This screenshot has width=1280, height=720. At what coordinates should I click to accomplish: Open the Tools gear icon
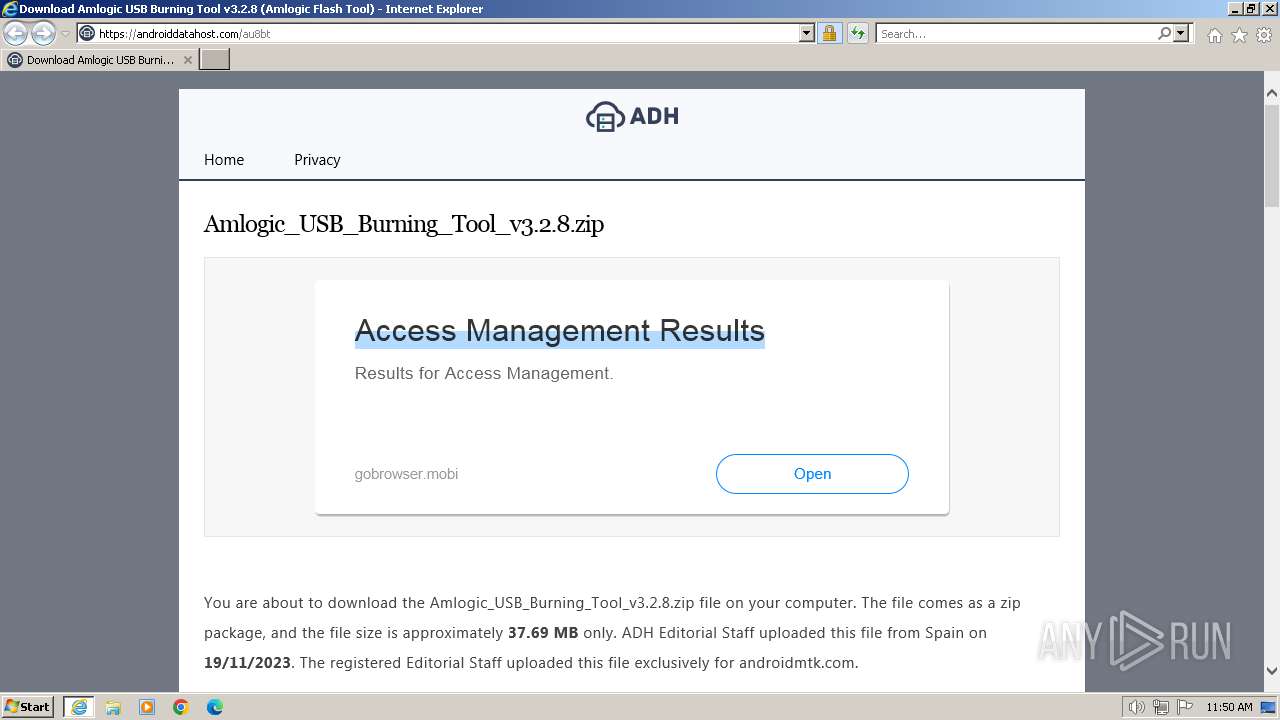pyautogui.click(x=1264, y=35)
